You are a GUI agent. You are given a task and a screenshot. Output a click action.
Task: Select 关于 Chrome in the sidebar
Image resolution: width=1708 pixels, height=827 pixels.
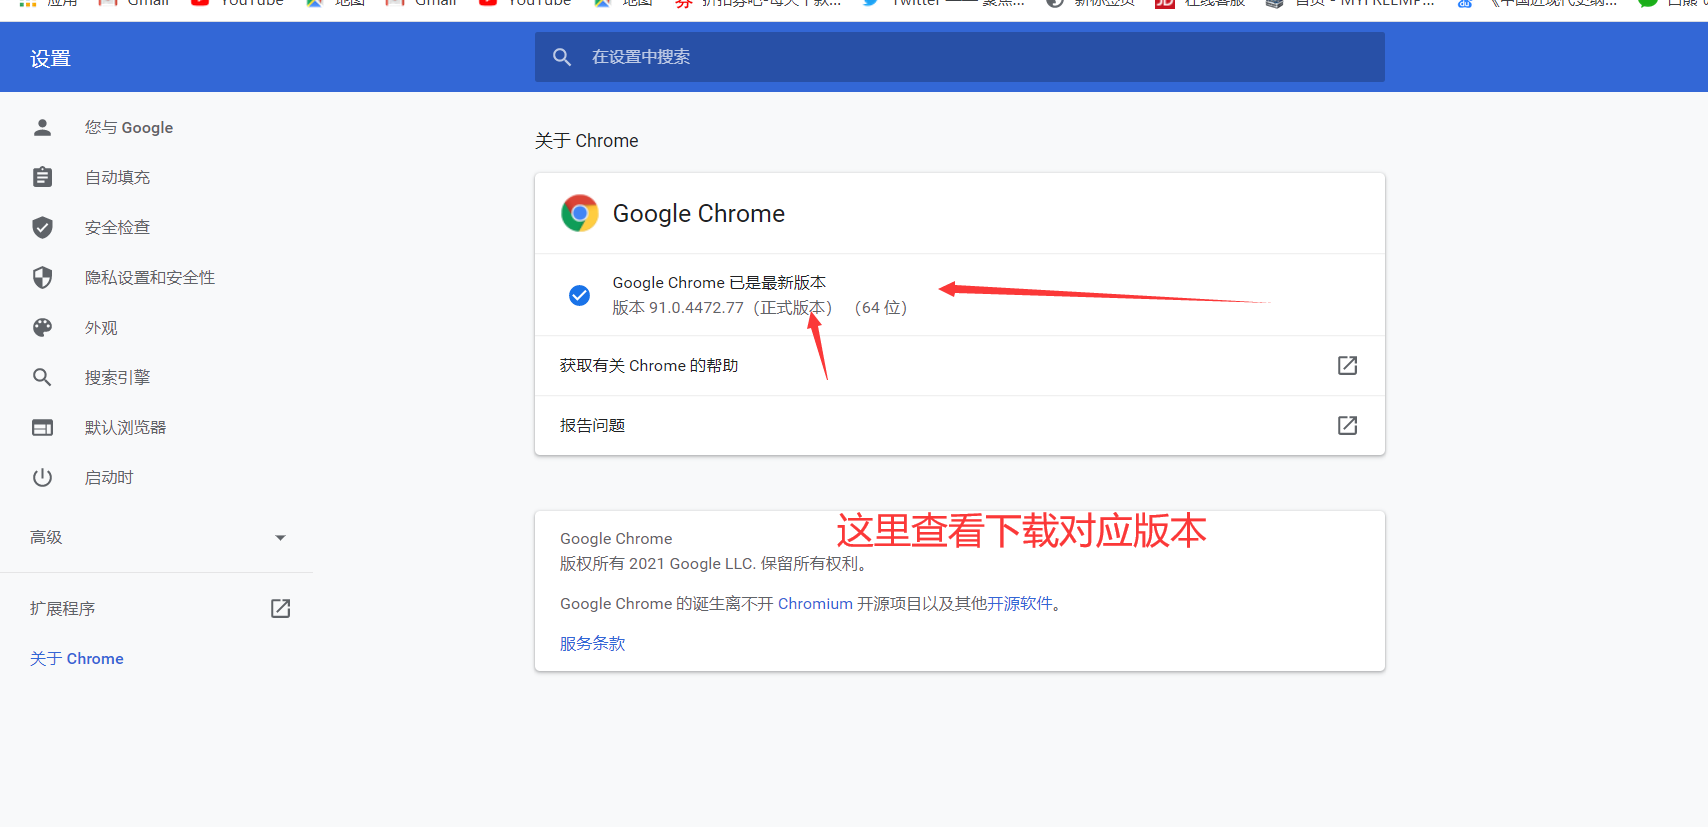pos(77,658)
